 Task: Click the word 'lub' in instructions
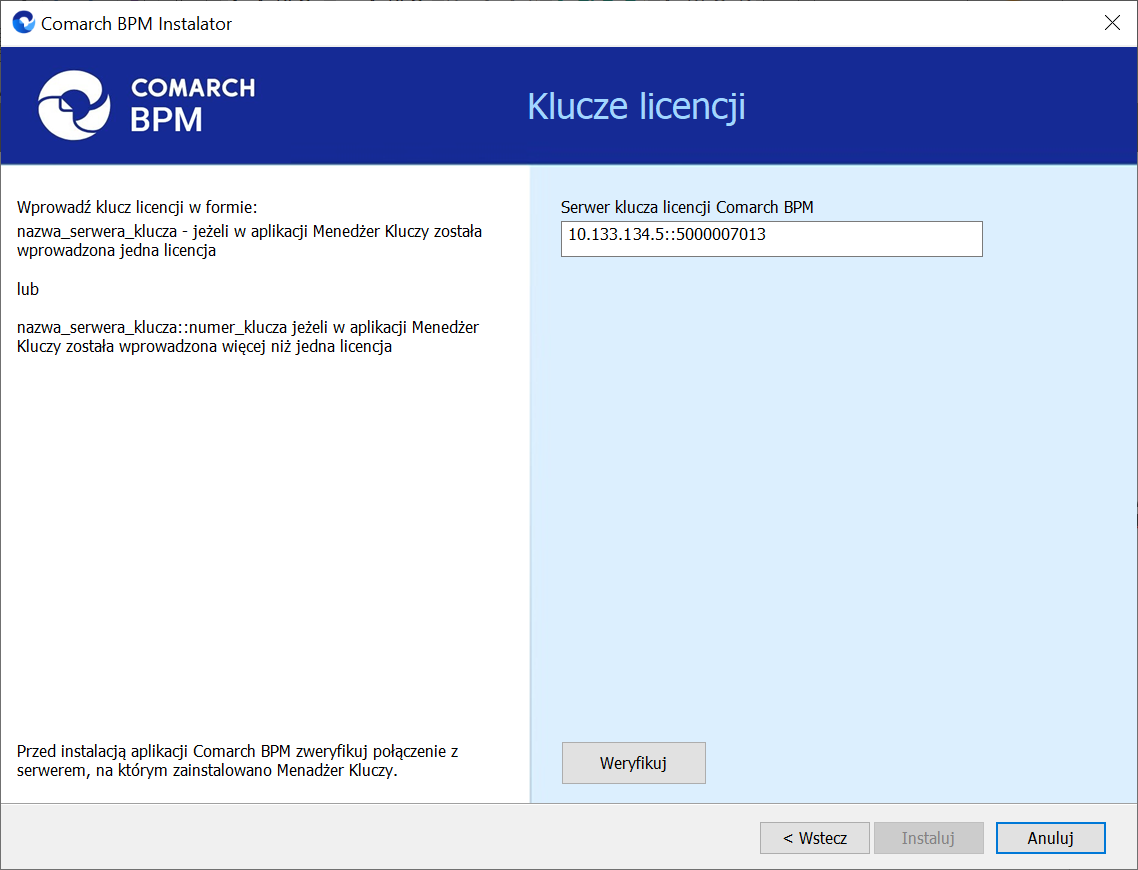[x=28, y=289]
